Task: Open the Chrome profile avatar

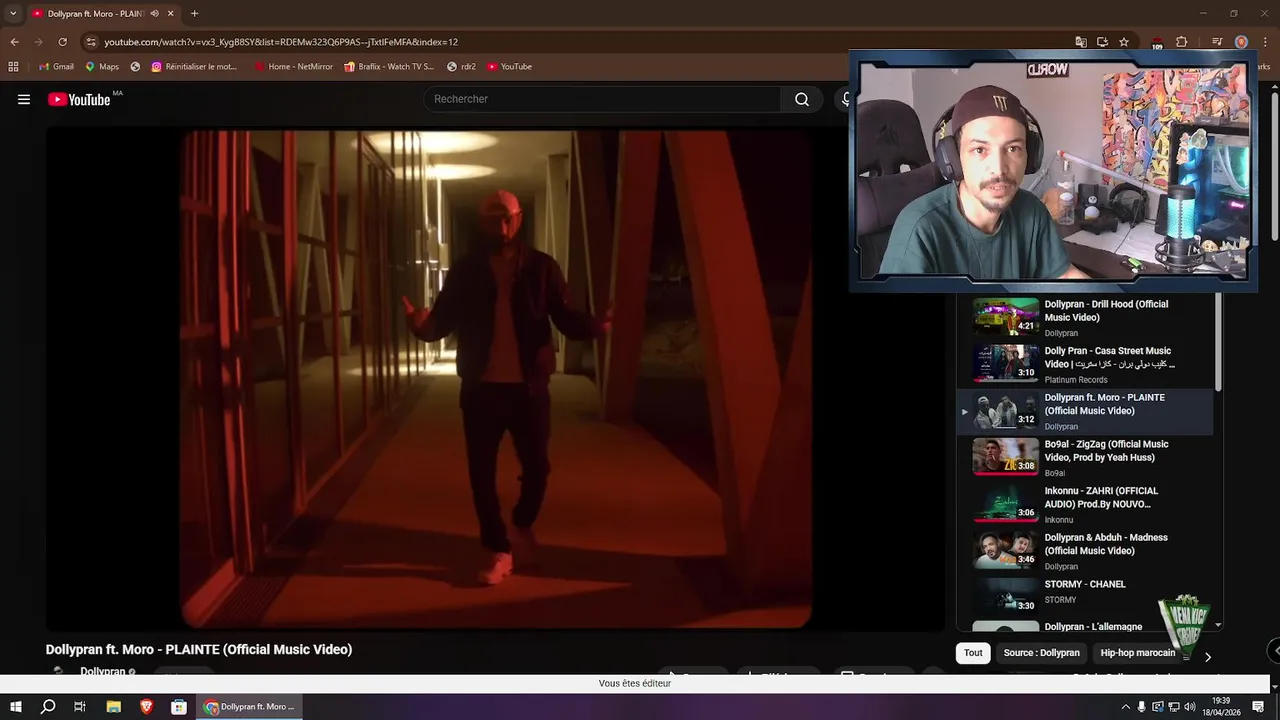Action: pyautogui.click(x=1241, y=42)
